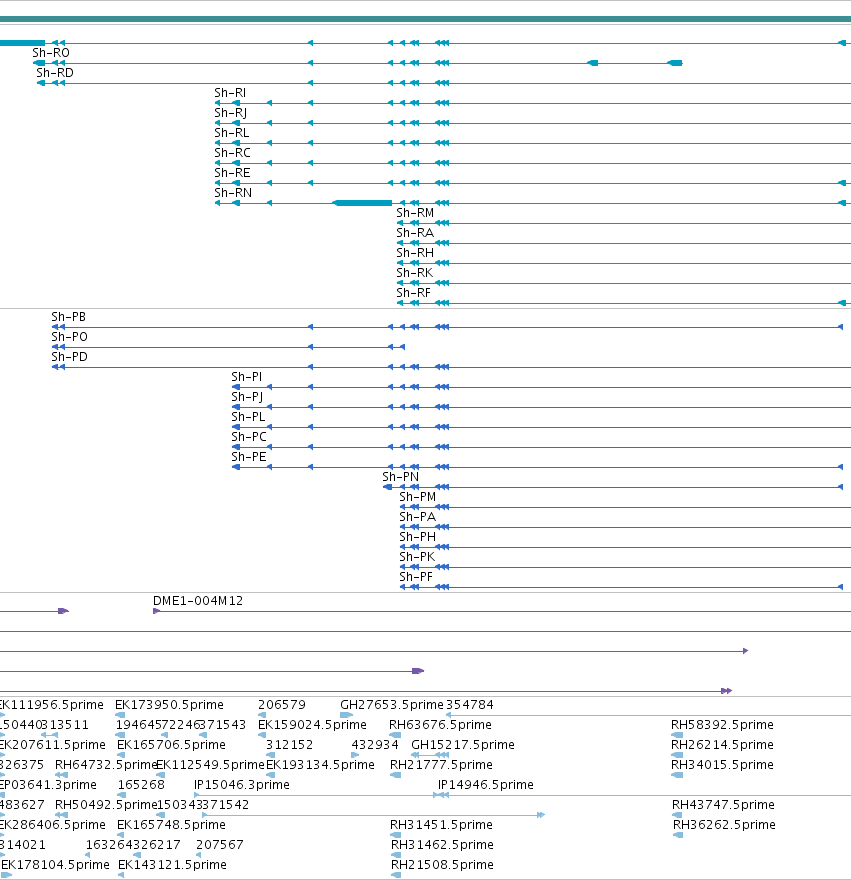This screenshot has height=880, width=851.
Task: Open EST label EK143121.5prime
Action: tap(172, 865)
